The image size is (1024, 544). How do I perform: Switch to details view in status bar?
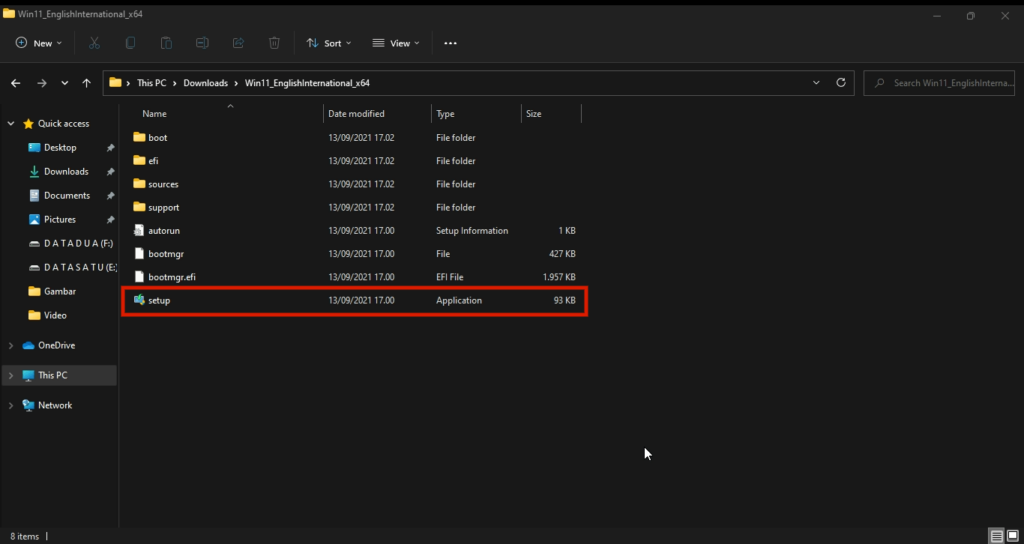997,536
